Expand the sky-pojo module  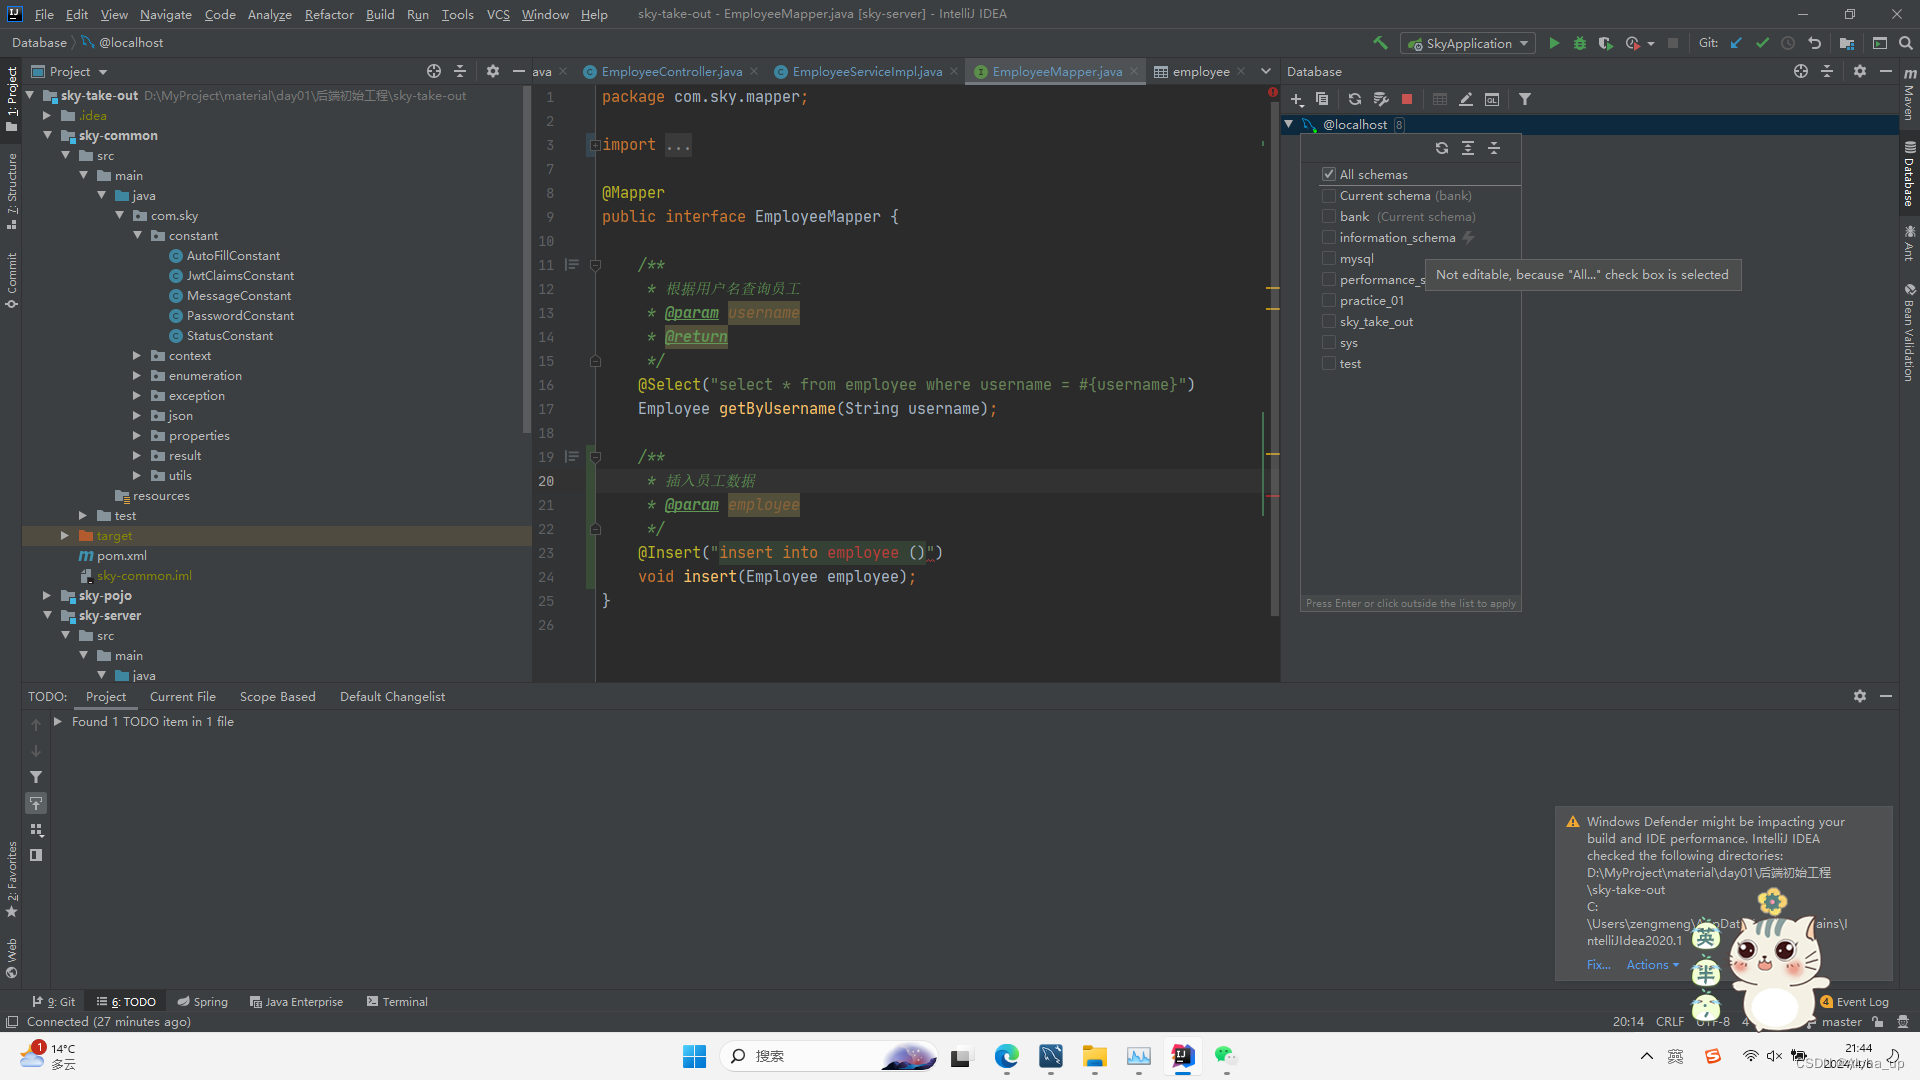pos(47,596)
